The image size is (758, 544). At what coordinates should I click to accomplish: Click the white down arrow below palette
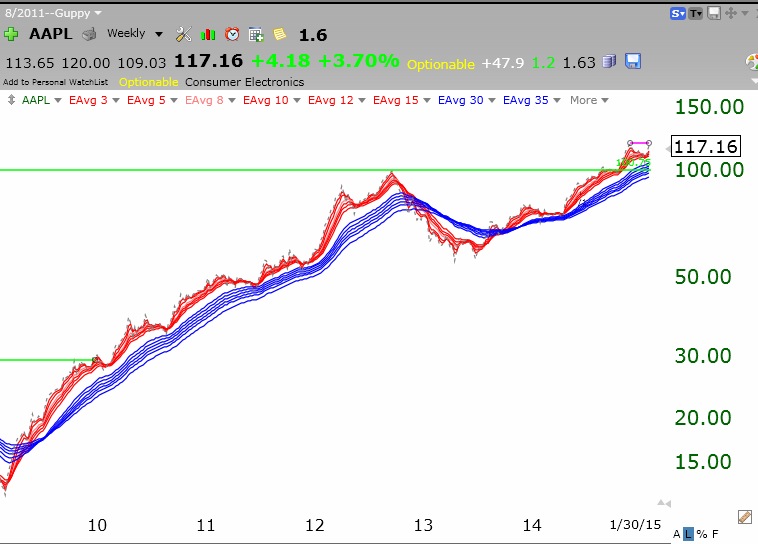(x=755, y=81)
